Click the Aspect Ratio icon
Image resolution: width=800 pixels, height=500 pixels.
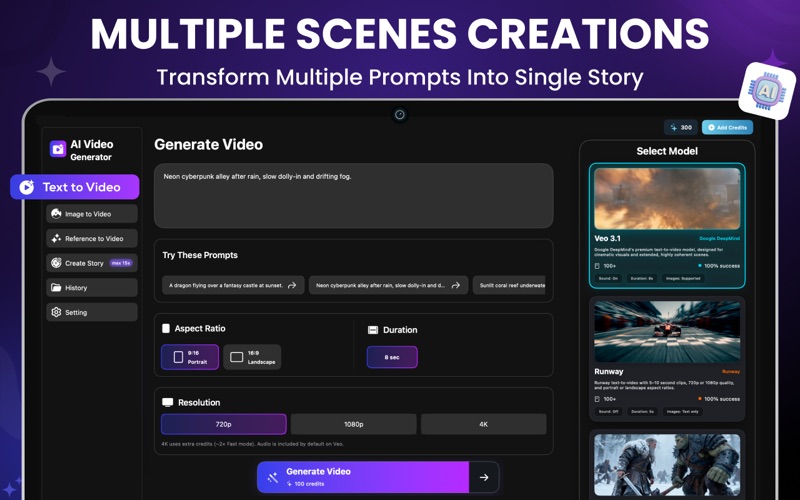(x=166, y=328)
